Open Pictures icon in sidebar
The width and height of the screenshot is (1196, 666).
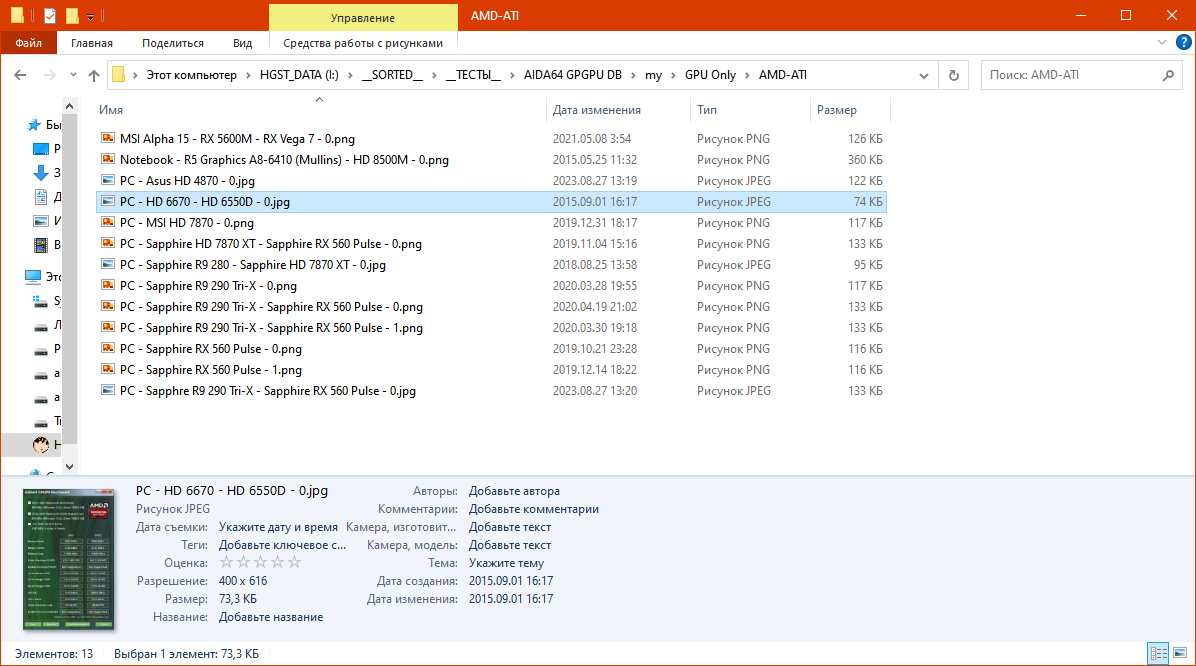[41, 221]
